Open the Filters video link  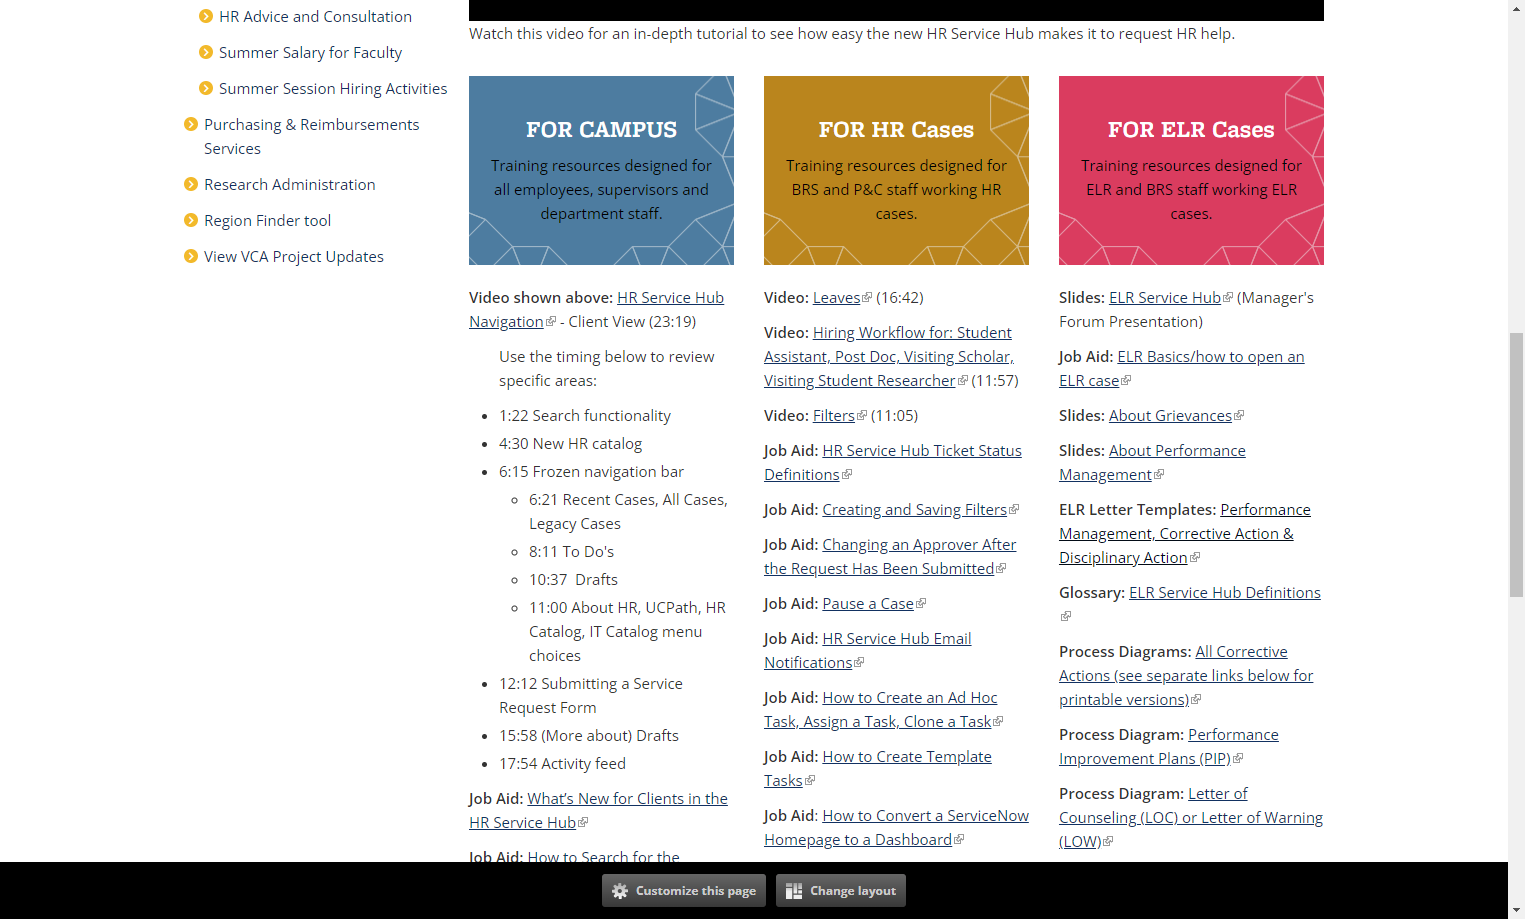[834, 416]
